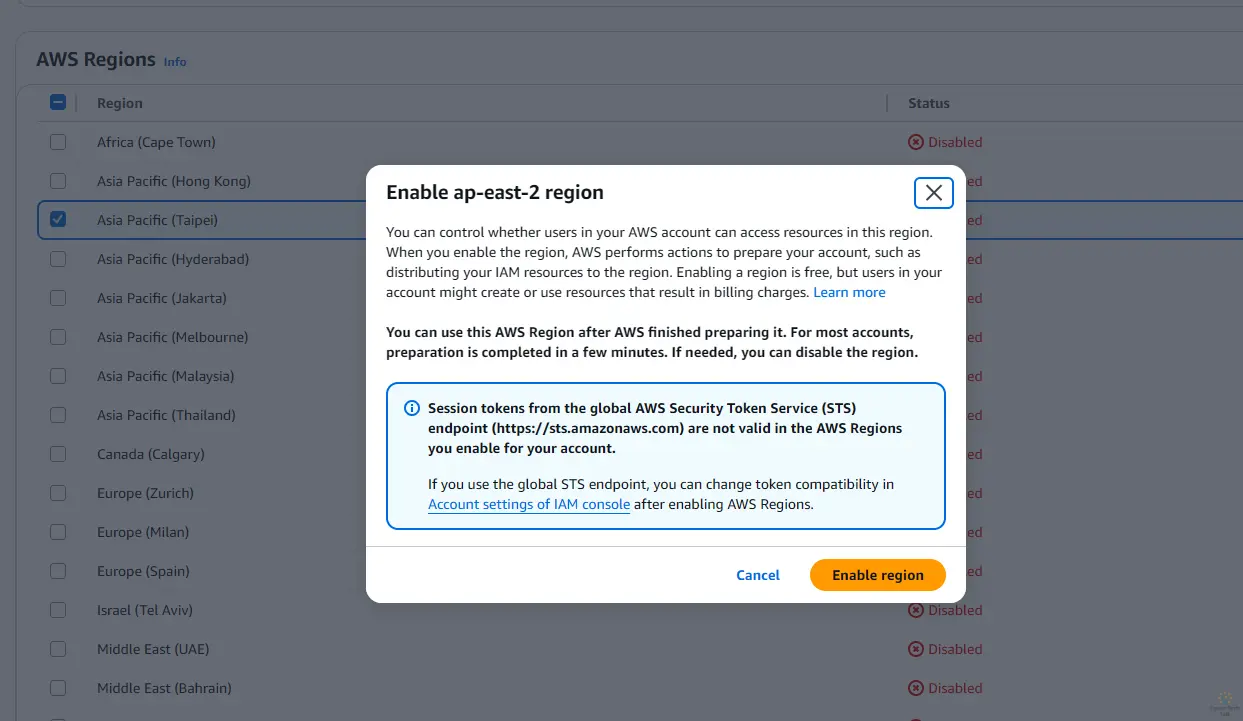Click the Asia Pacific (Malaysia) region name

pos(166,376)
